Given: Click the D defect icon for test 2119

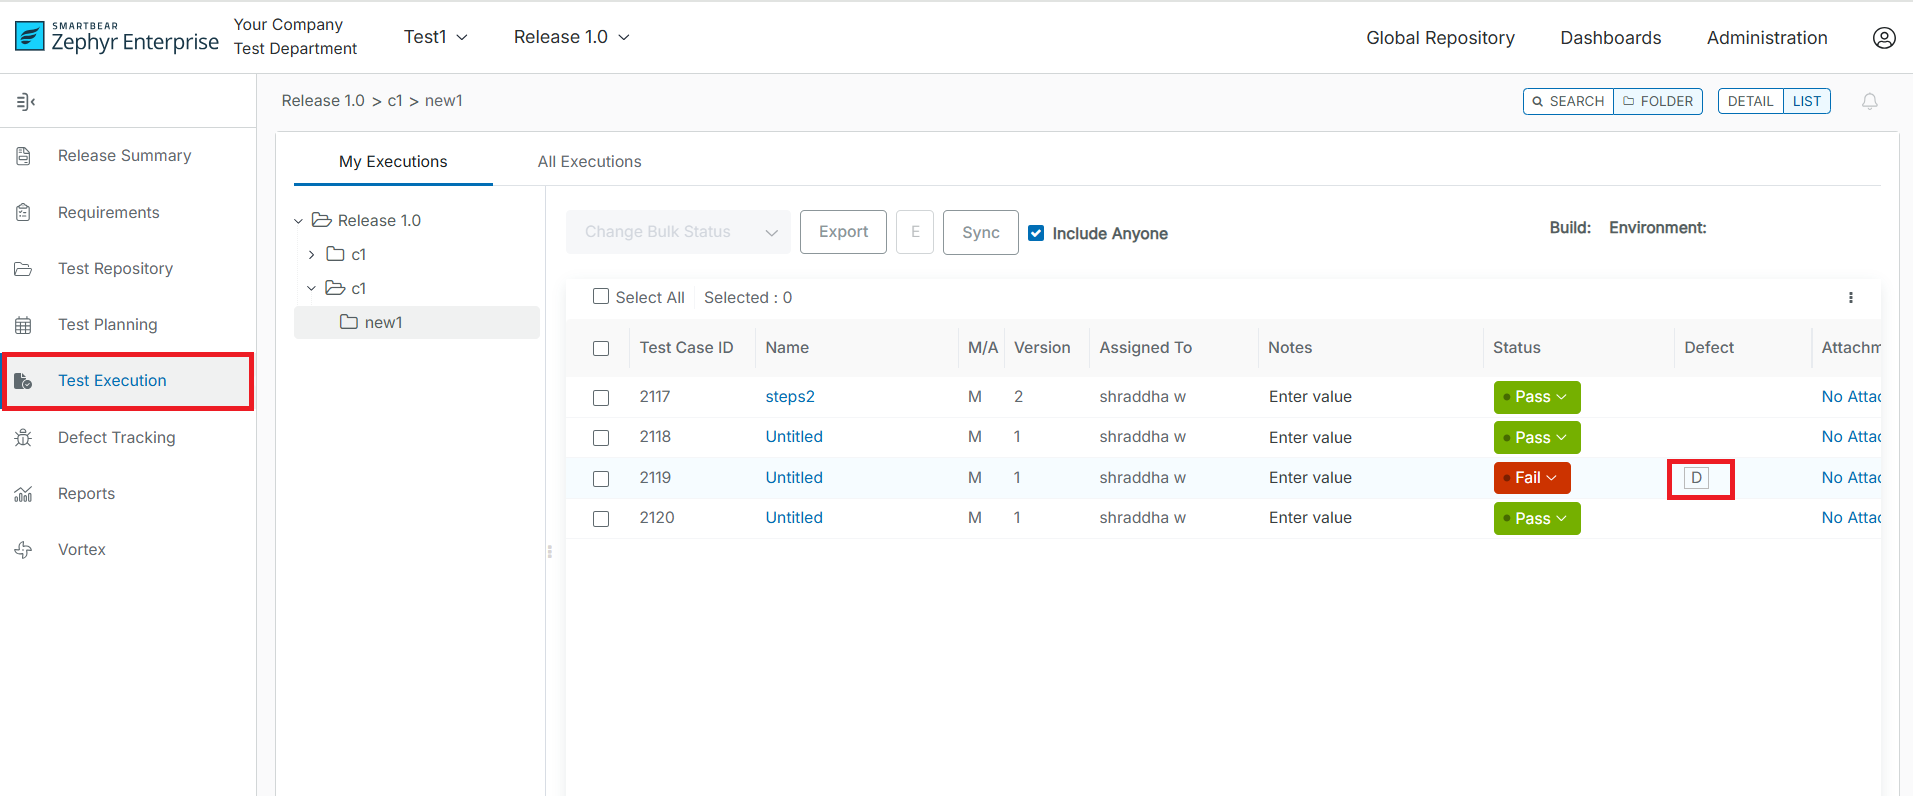Looking at the screenshot, I should click(1696, 478).
